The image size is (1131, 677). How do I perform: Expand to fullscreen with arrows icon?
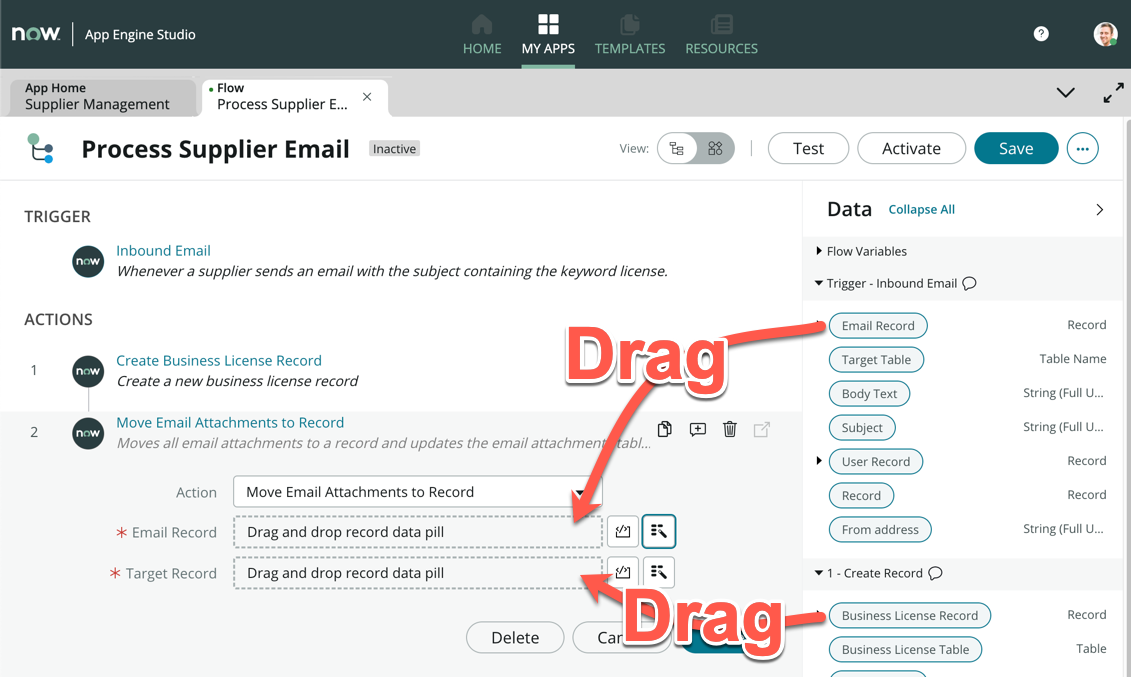pyautogui.click(x=1113, y=93)
